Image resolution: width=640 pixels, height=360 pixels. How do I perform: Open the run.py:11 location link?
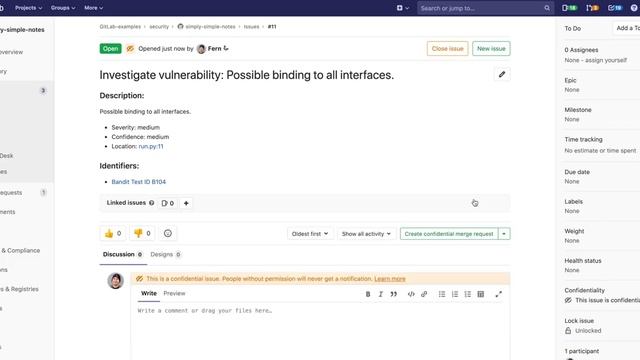(151, 146)
